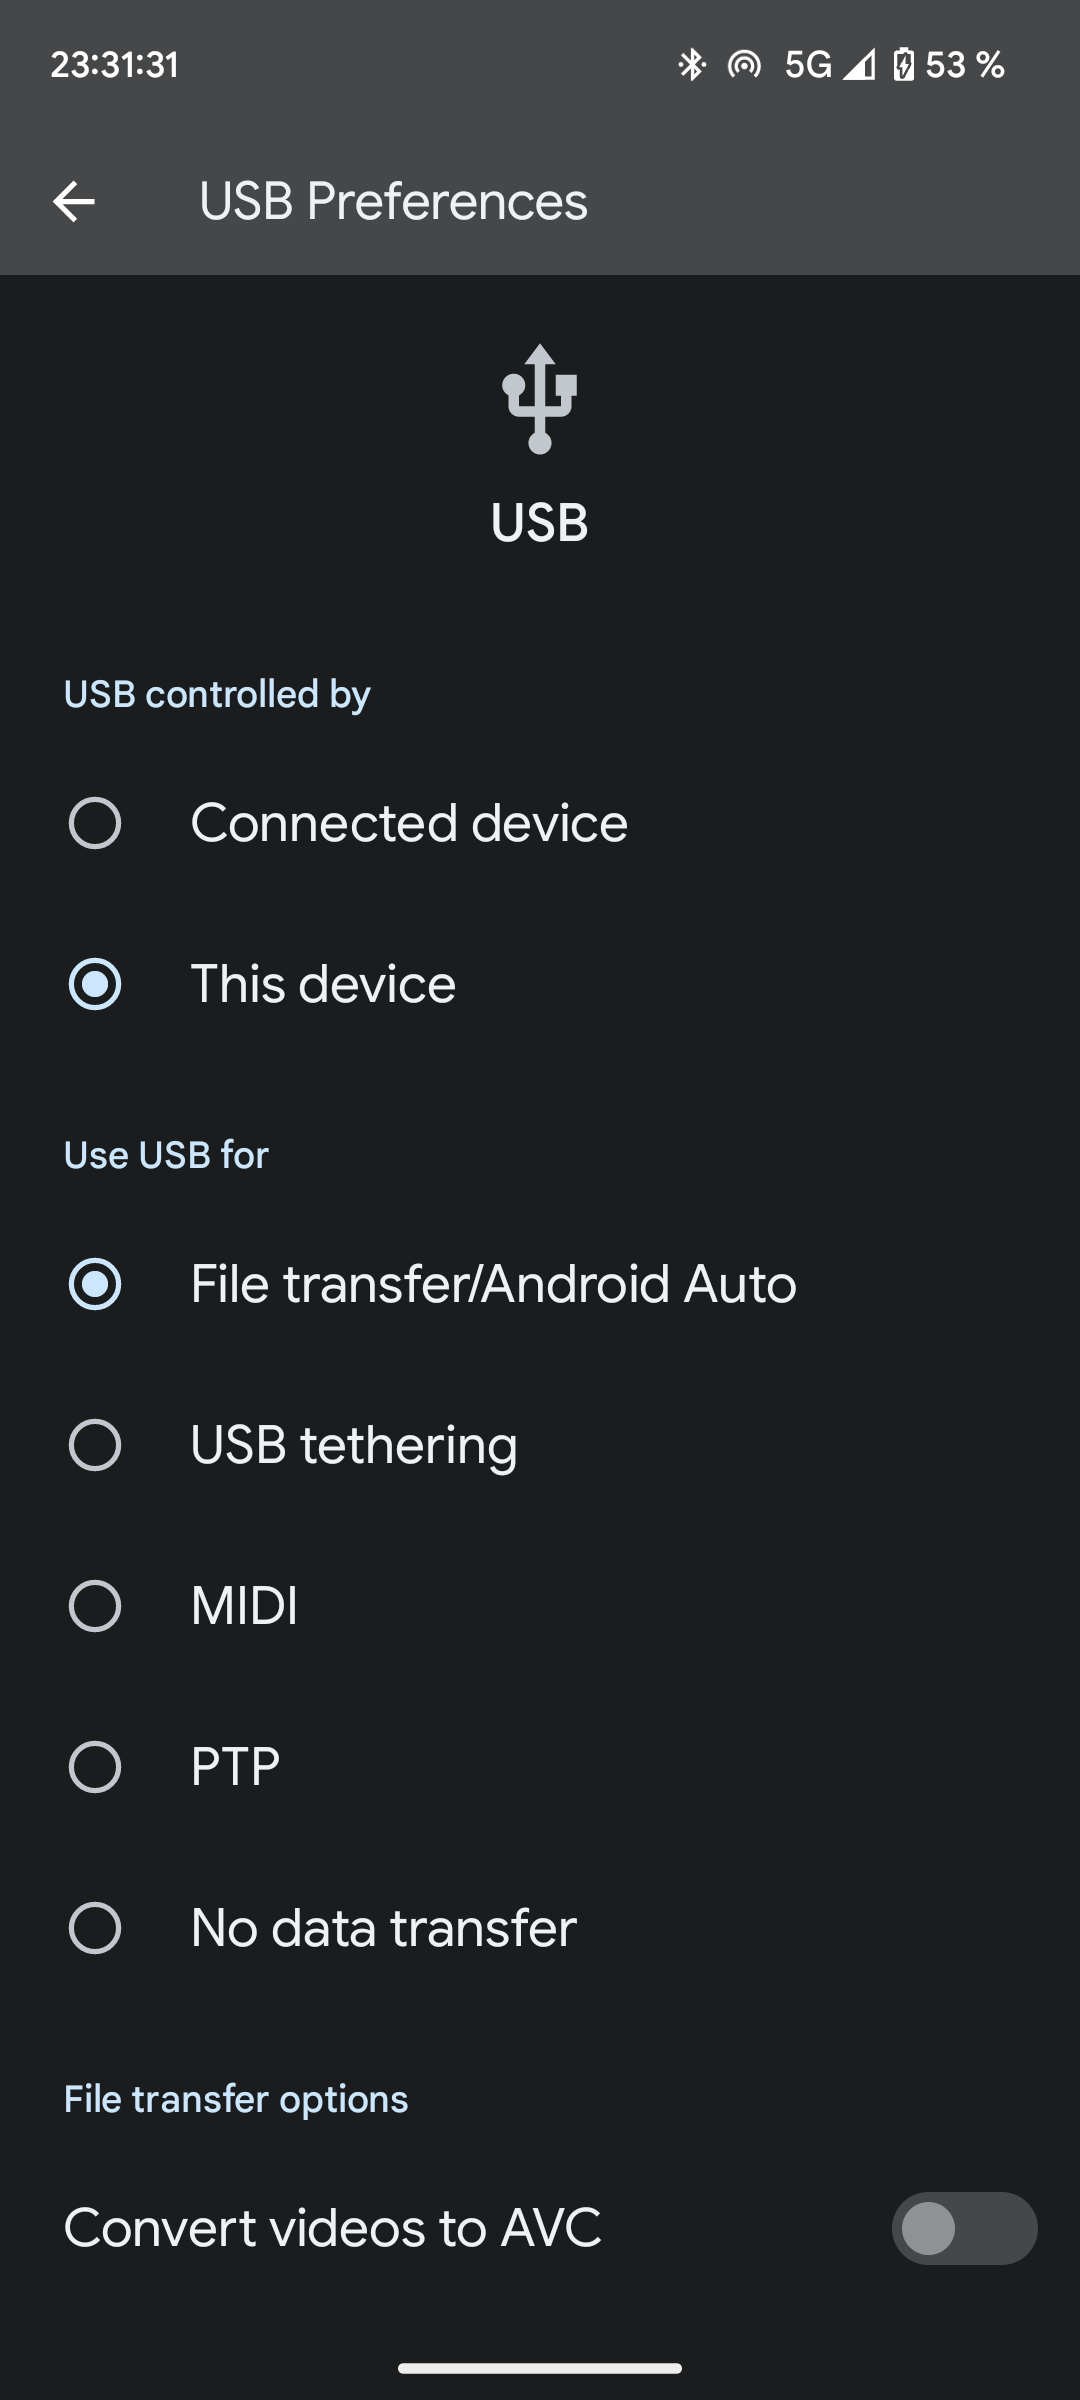This screenshot has width=1080, height=2400.
Task: Tap the Bluetooth icon in the status bar
Action: 688,64
